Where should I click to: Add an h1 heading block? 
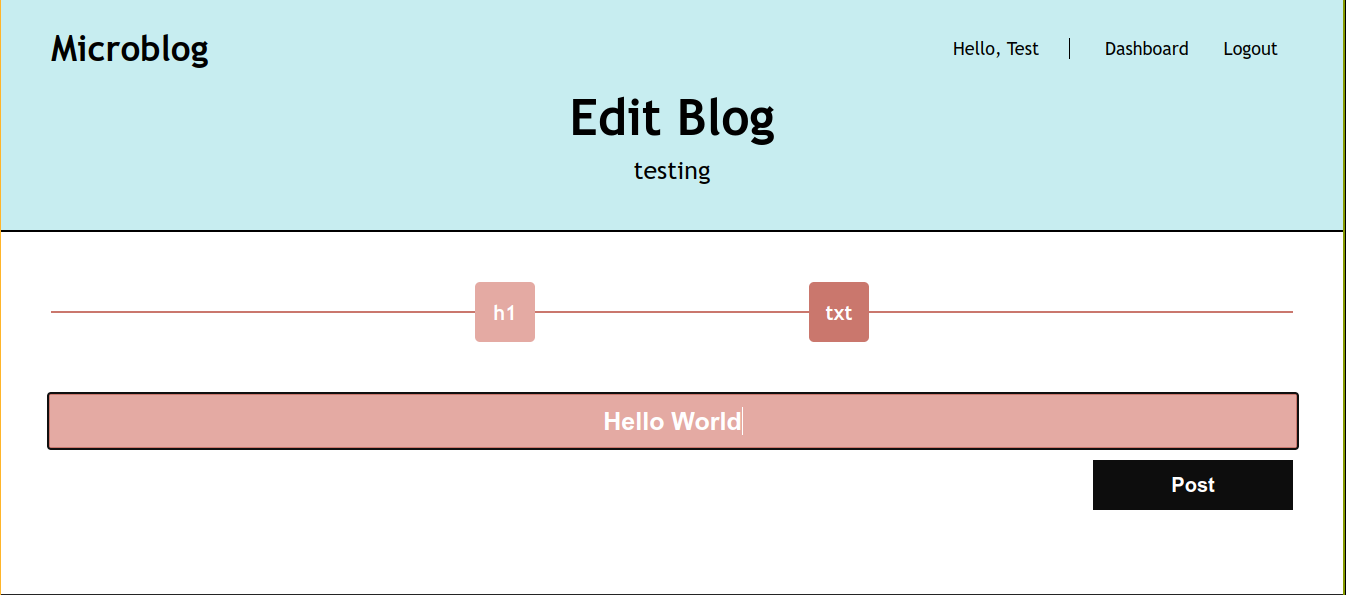[504, 312]
